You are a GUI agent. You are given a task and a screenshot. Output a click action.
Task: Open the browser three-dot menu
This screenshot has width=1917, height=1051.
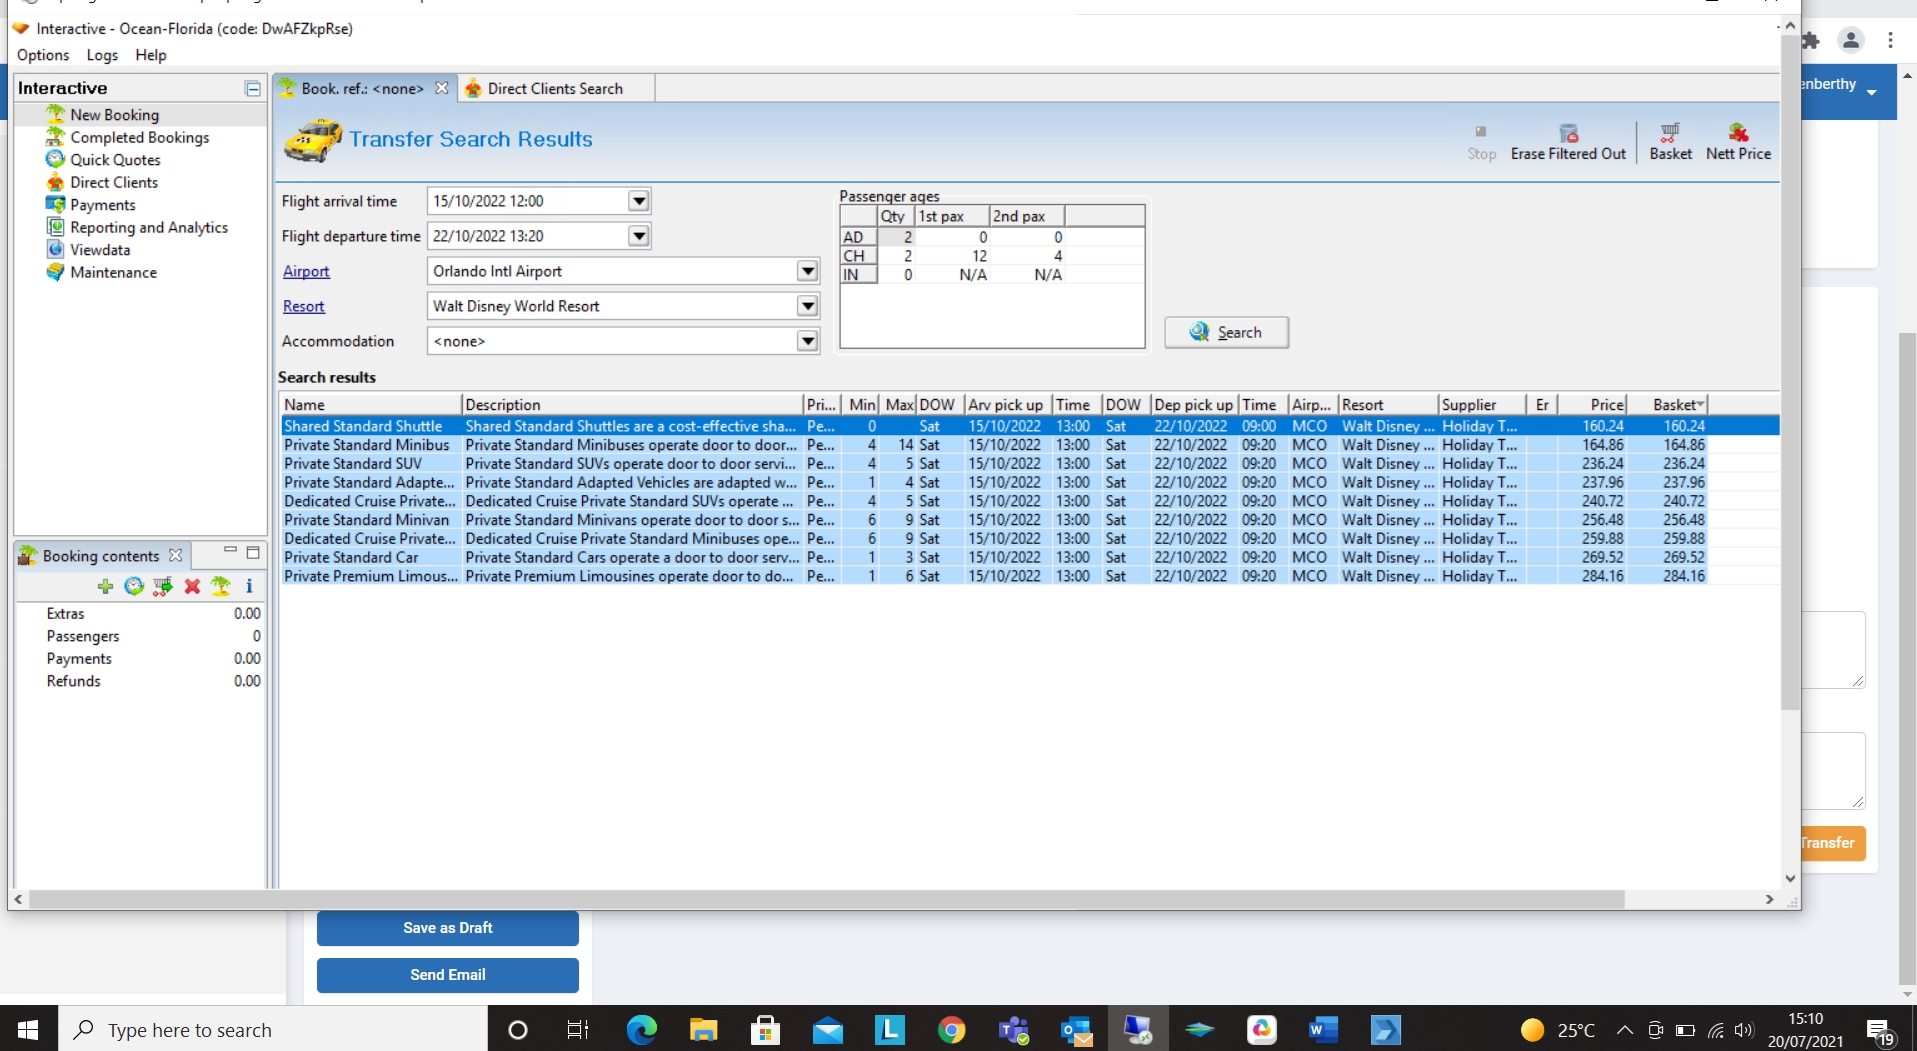click(1890, 40)
